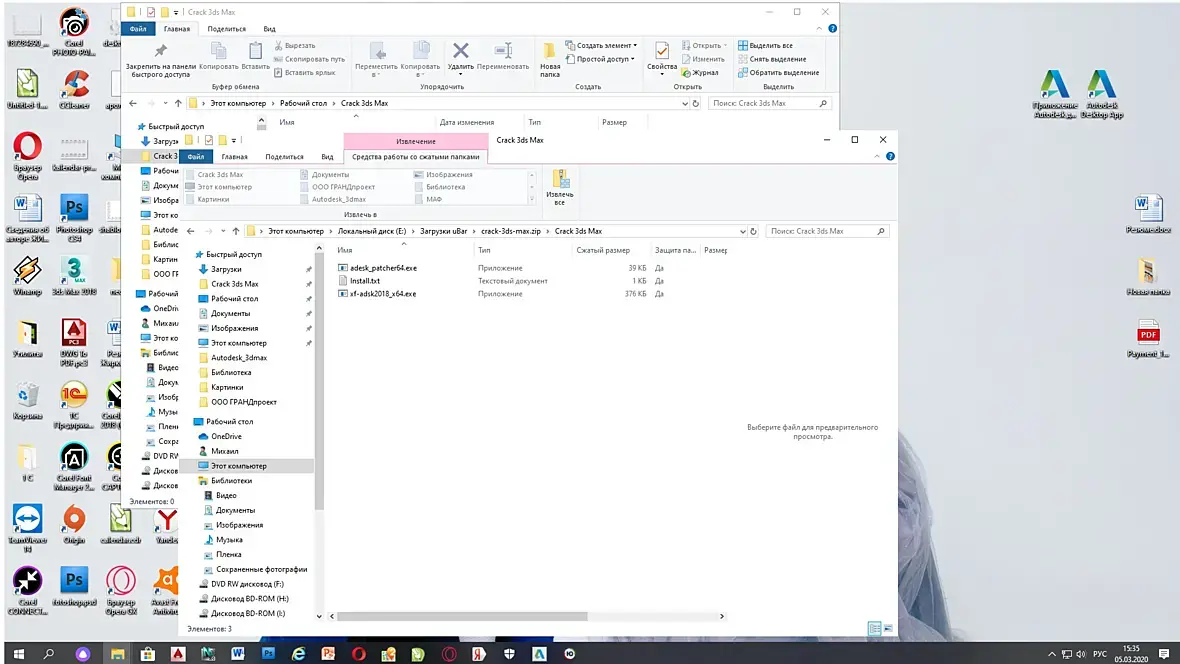Screen dimensions: 1180x664
Task: Click the Снять выделение button
Action: point(771,59)
